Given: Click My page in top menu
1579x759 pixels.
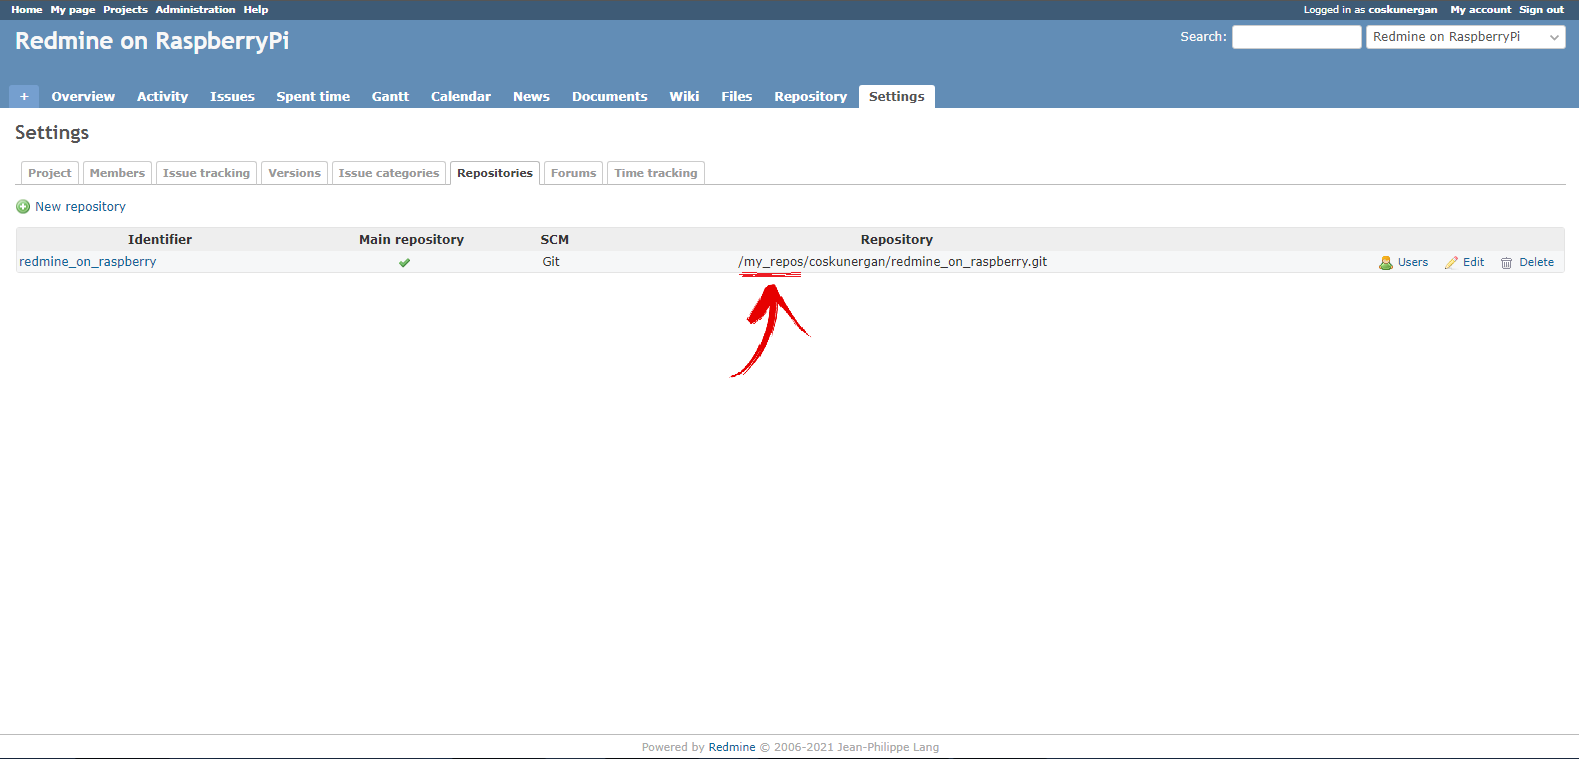Looking at the screenshot, I should click(x=73, y=10).
